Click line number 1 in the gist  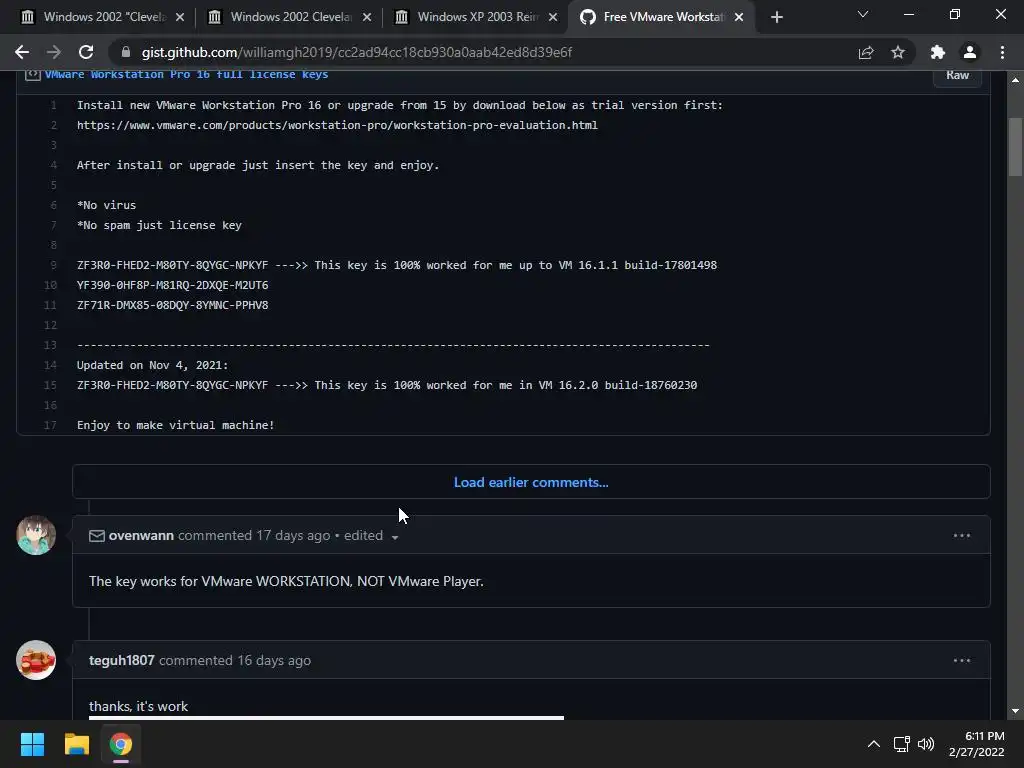[x=54, y=105]
